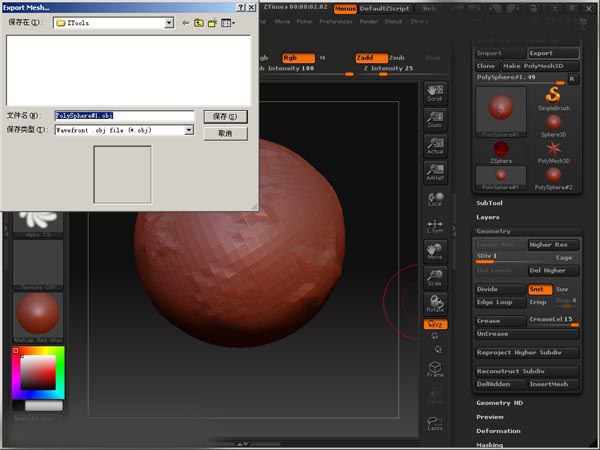Open the Menus tab
This screenshot has height=450, width=600.
(345, 8)
